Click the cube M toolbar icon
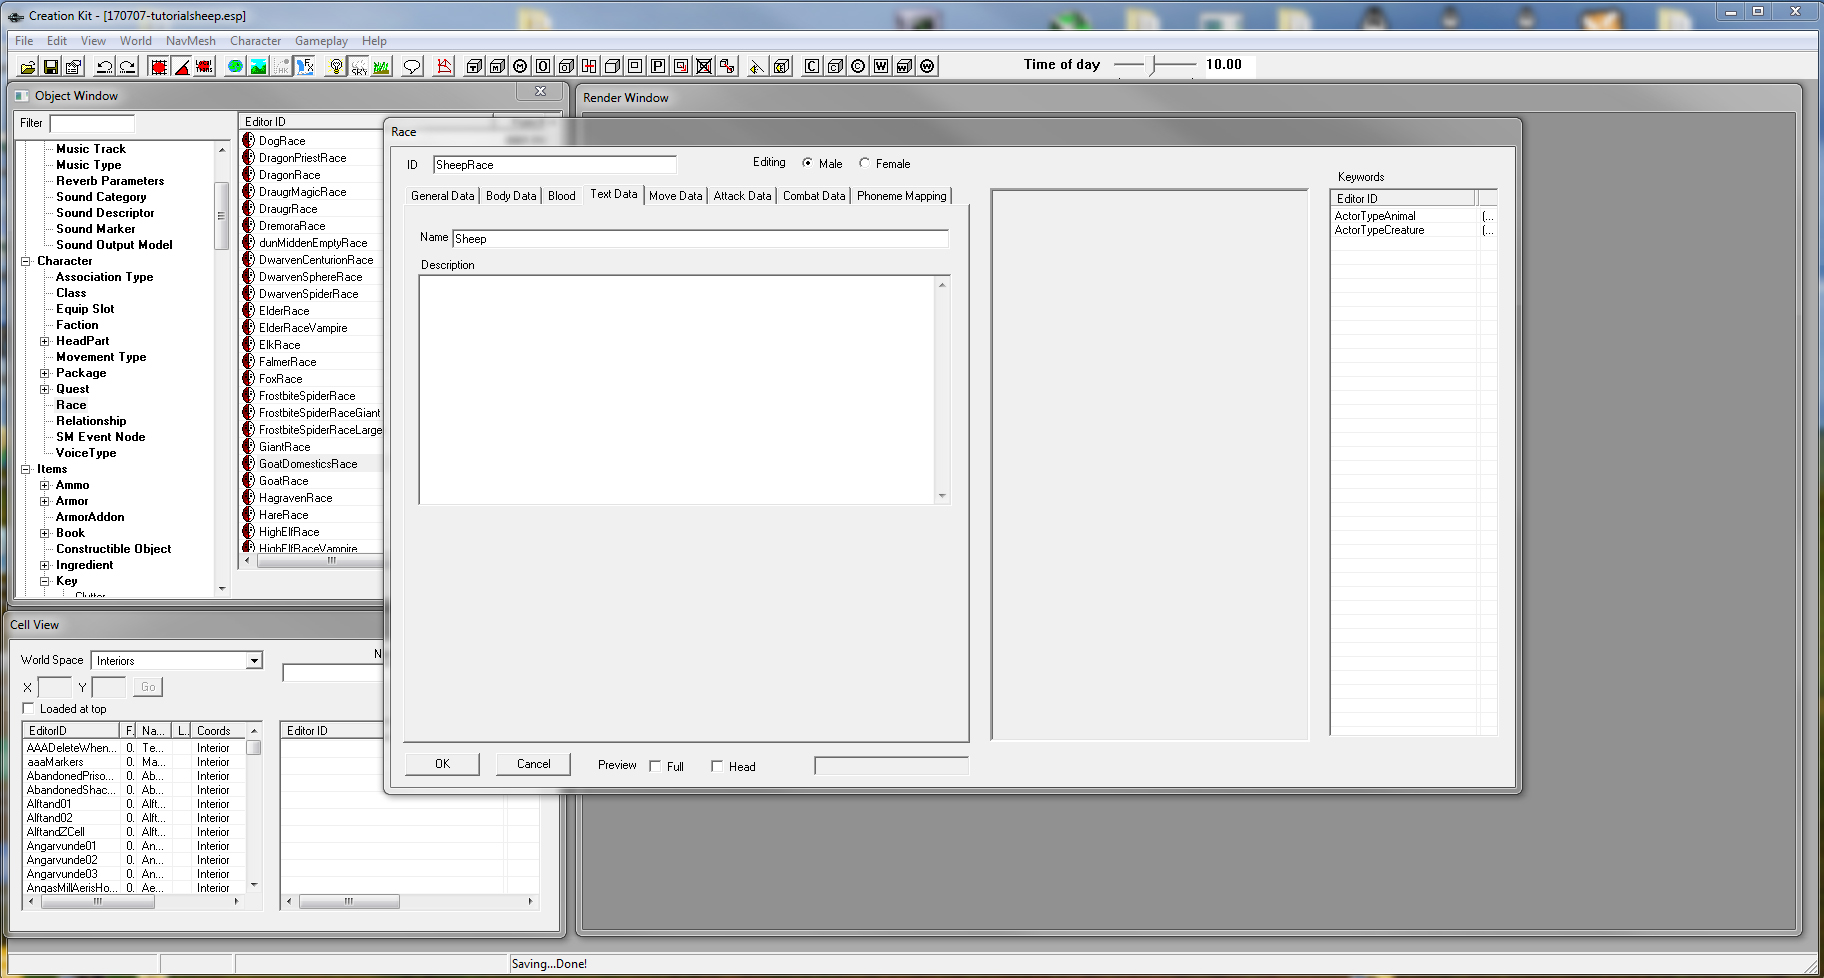This screenshot has width=1824, height=978. click(497, 67)
